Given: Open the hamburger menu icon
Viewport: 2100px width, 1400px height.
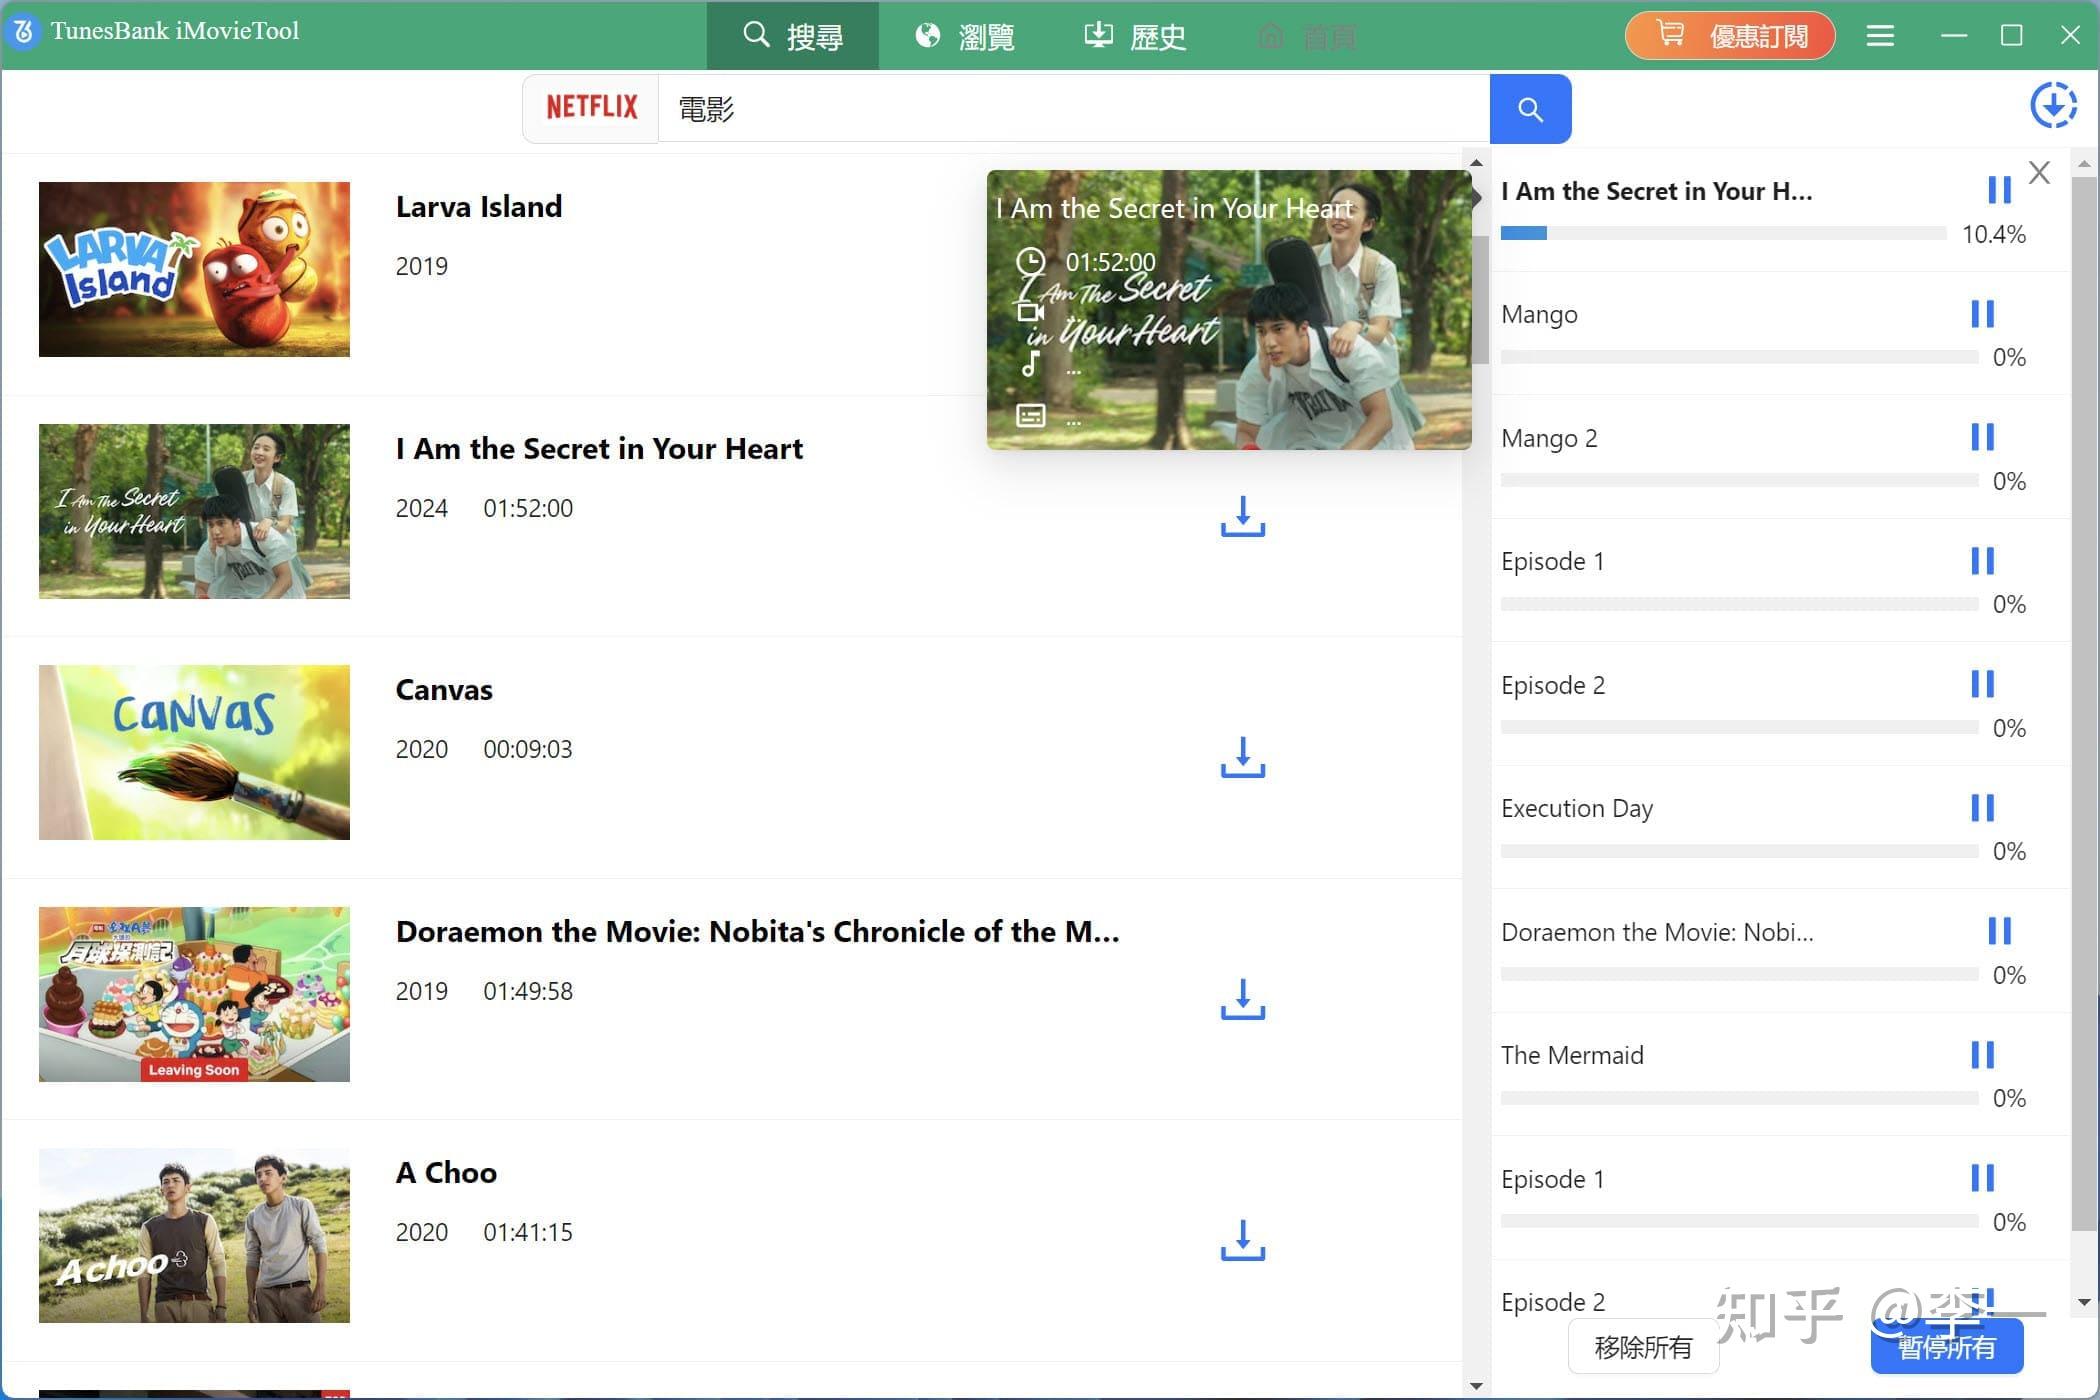Looking at the screenshot, I should click(1880, 35).
